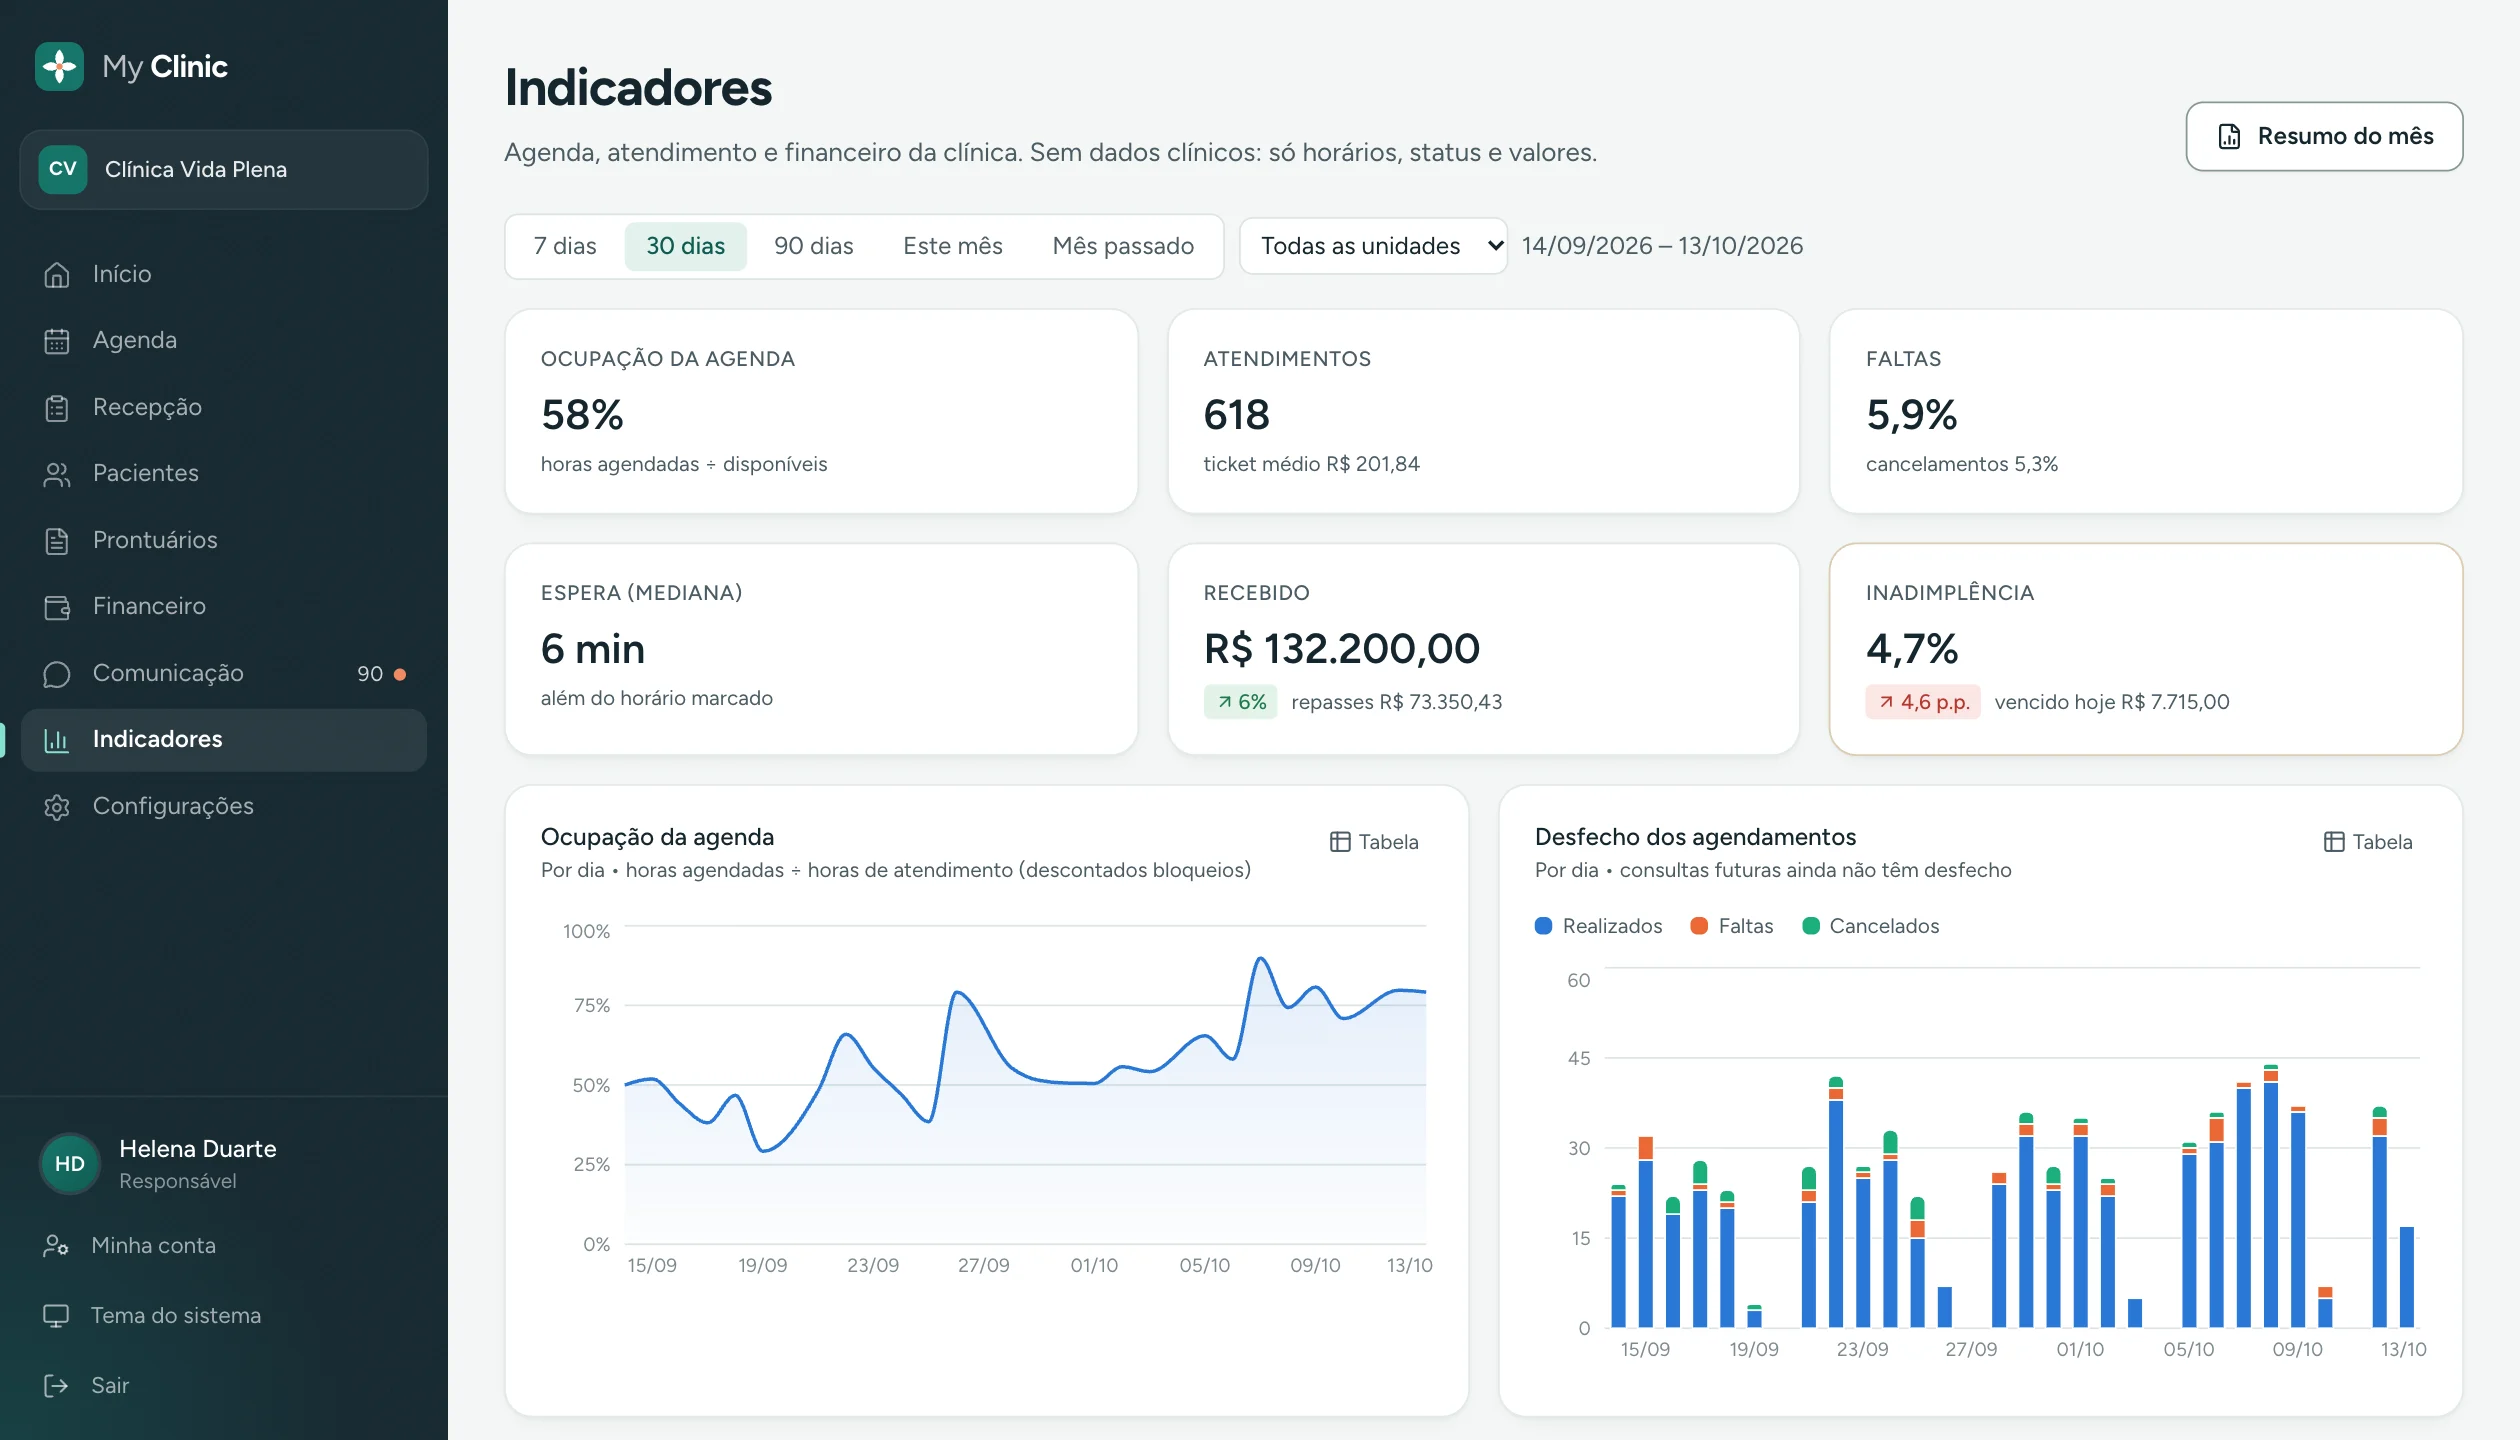The width and height of the screenshot is (2520, 1440).
Task: Click the file icon in Resumo do mês
Action: (x=2229, y=136)
